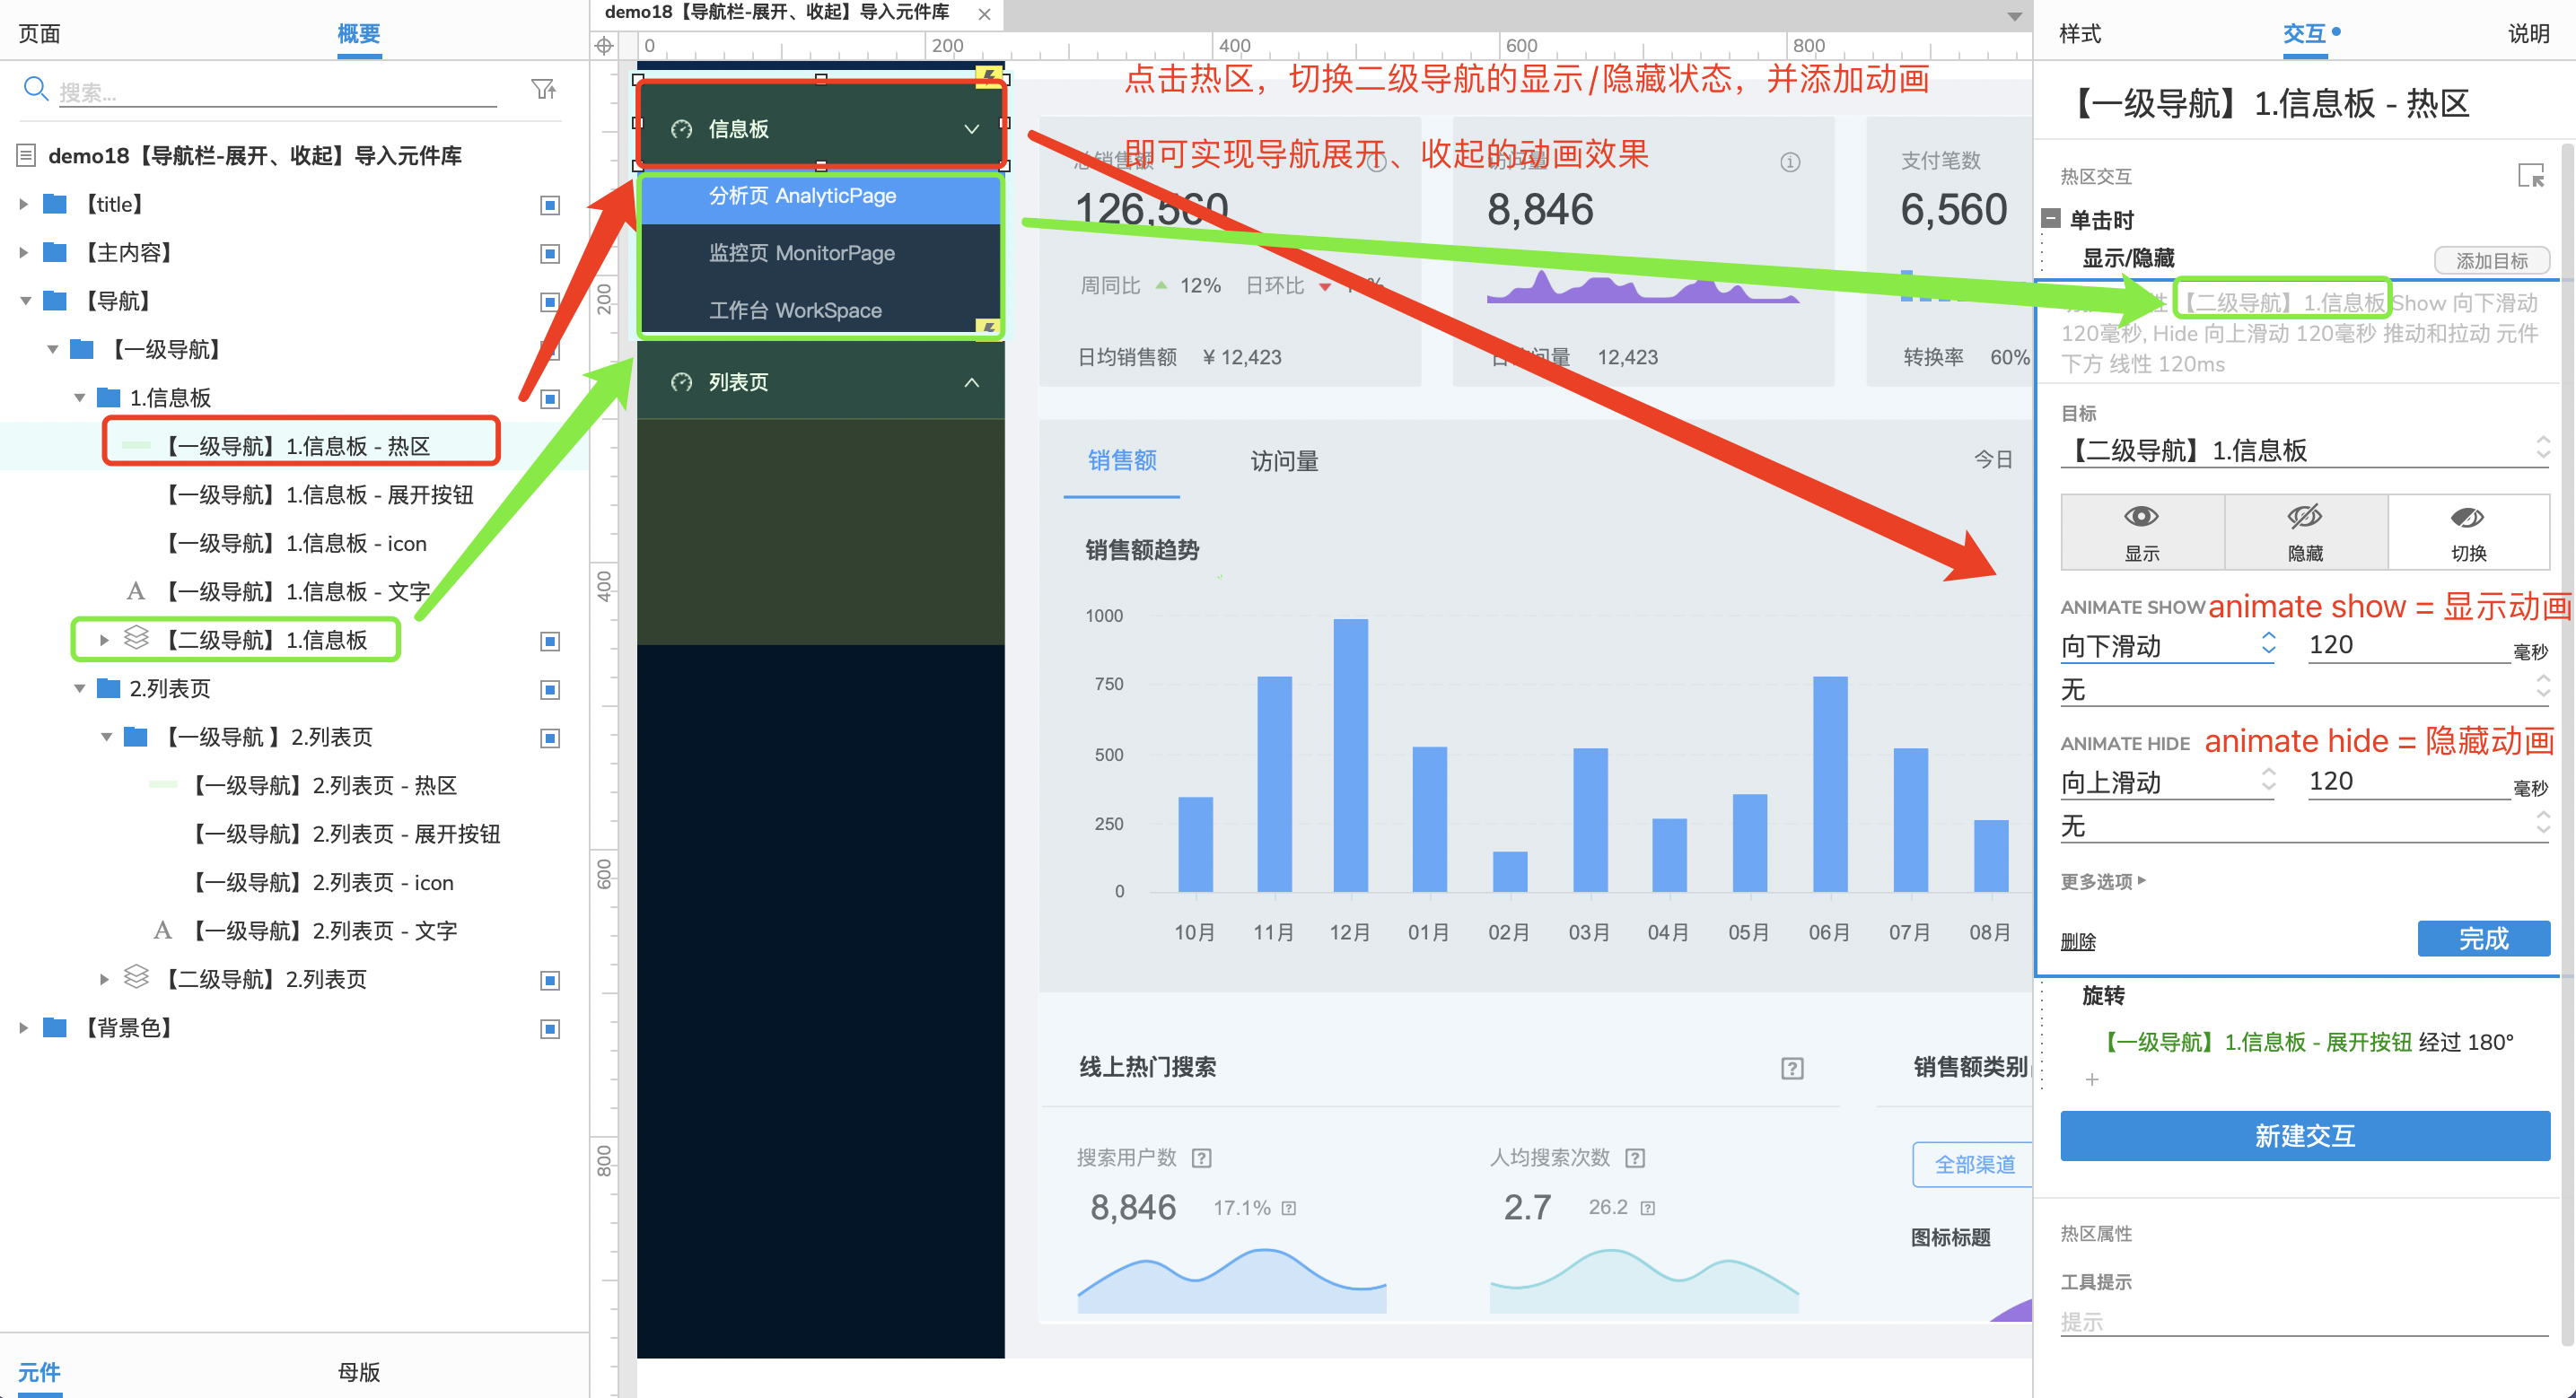2576x1398 pixels.
Task: Expand the 【主内容】 folder
Action: 23,252
